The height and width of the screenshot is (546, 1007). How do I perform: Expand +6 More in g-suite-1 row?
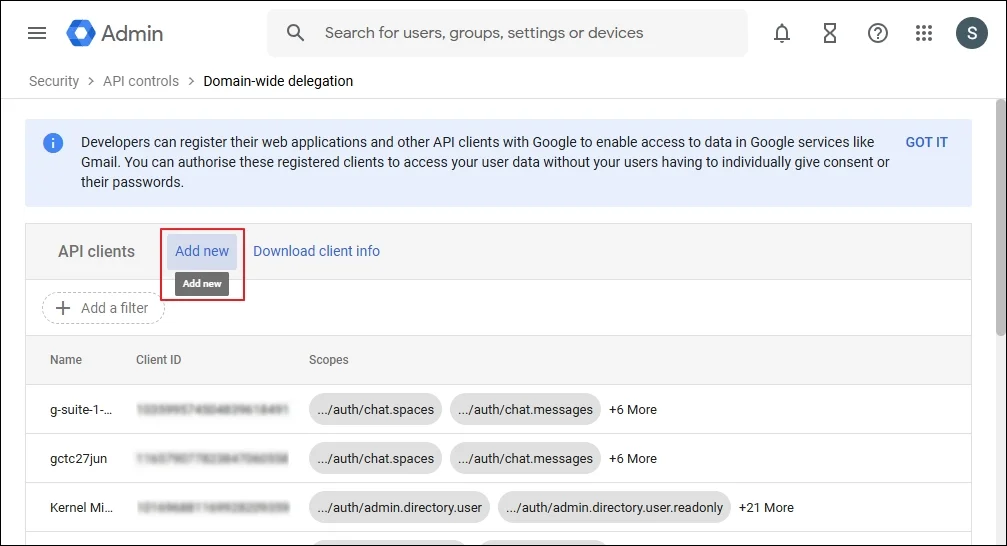pos(633,409)
